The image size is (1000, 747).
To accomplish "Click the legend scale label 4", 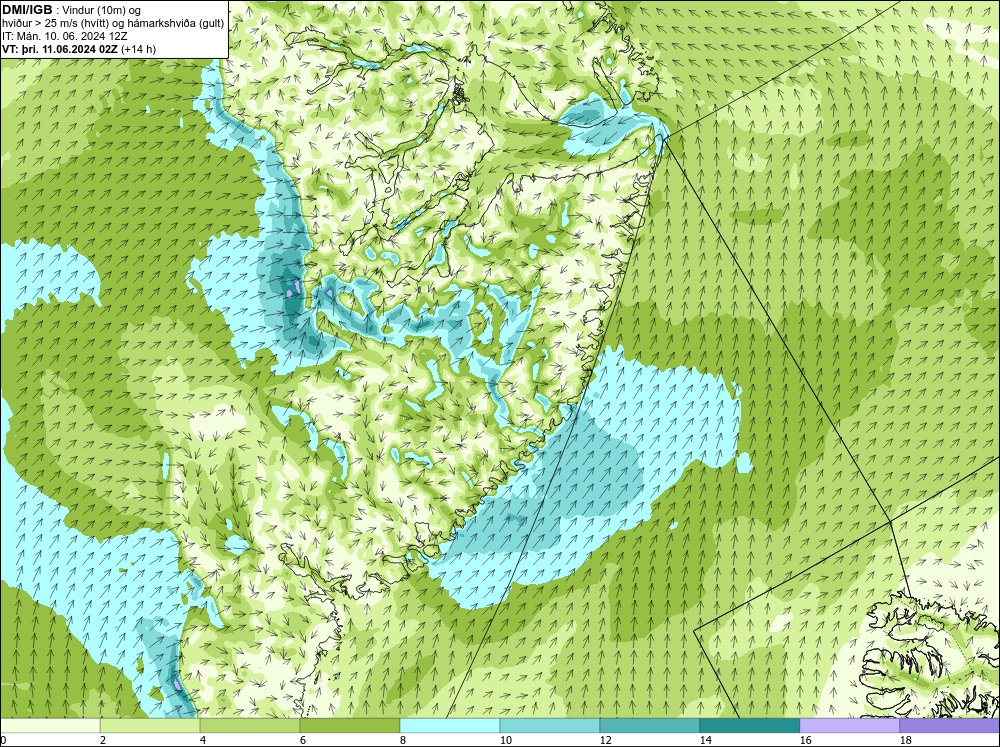I will pyautogui.click(x=203, y=740).
